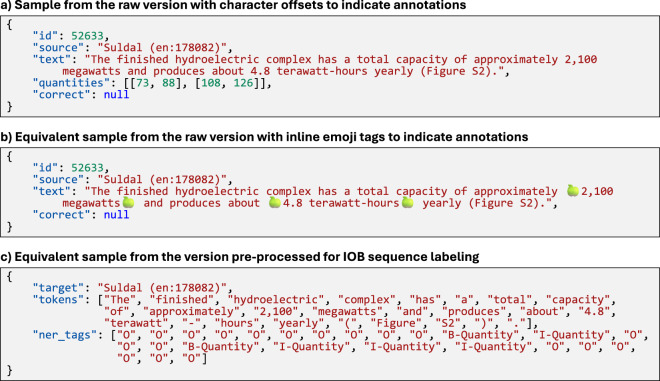
Task: Click heading c) about IOB sequence labeling
Action: [240, 257]
